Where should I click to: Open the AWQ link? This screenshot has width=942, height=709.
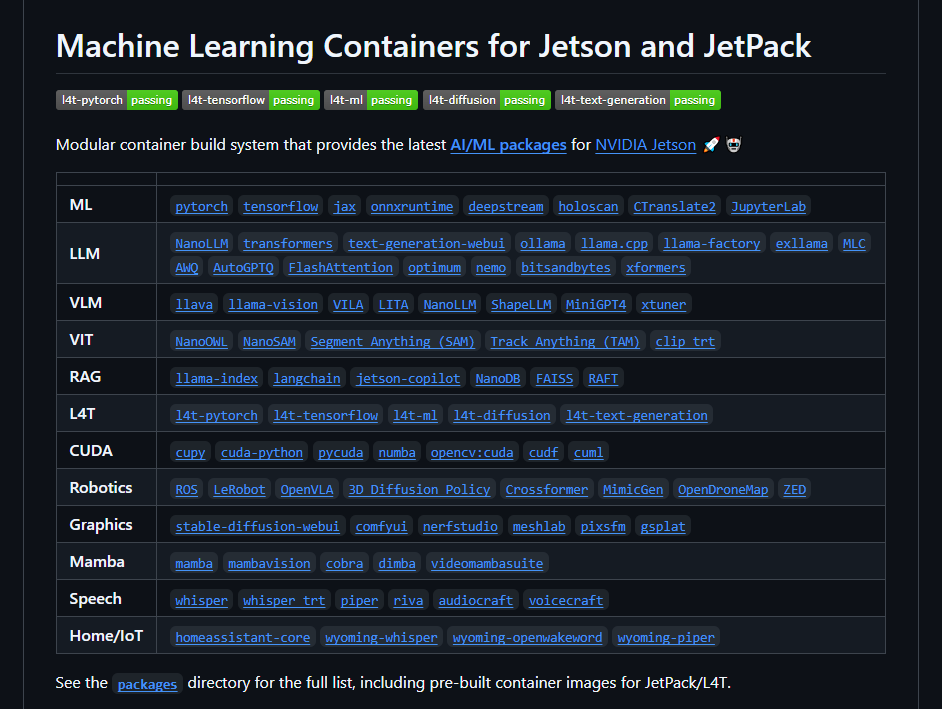click(187, 268)
